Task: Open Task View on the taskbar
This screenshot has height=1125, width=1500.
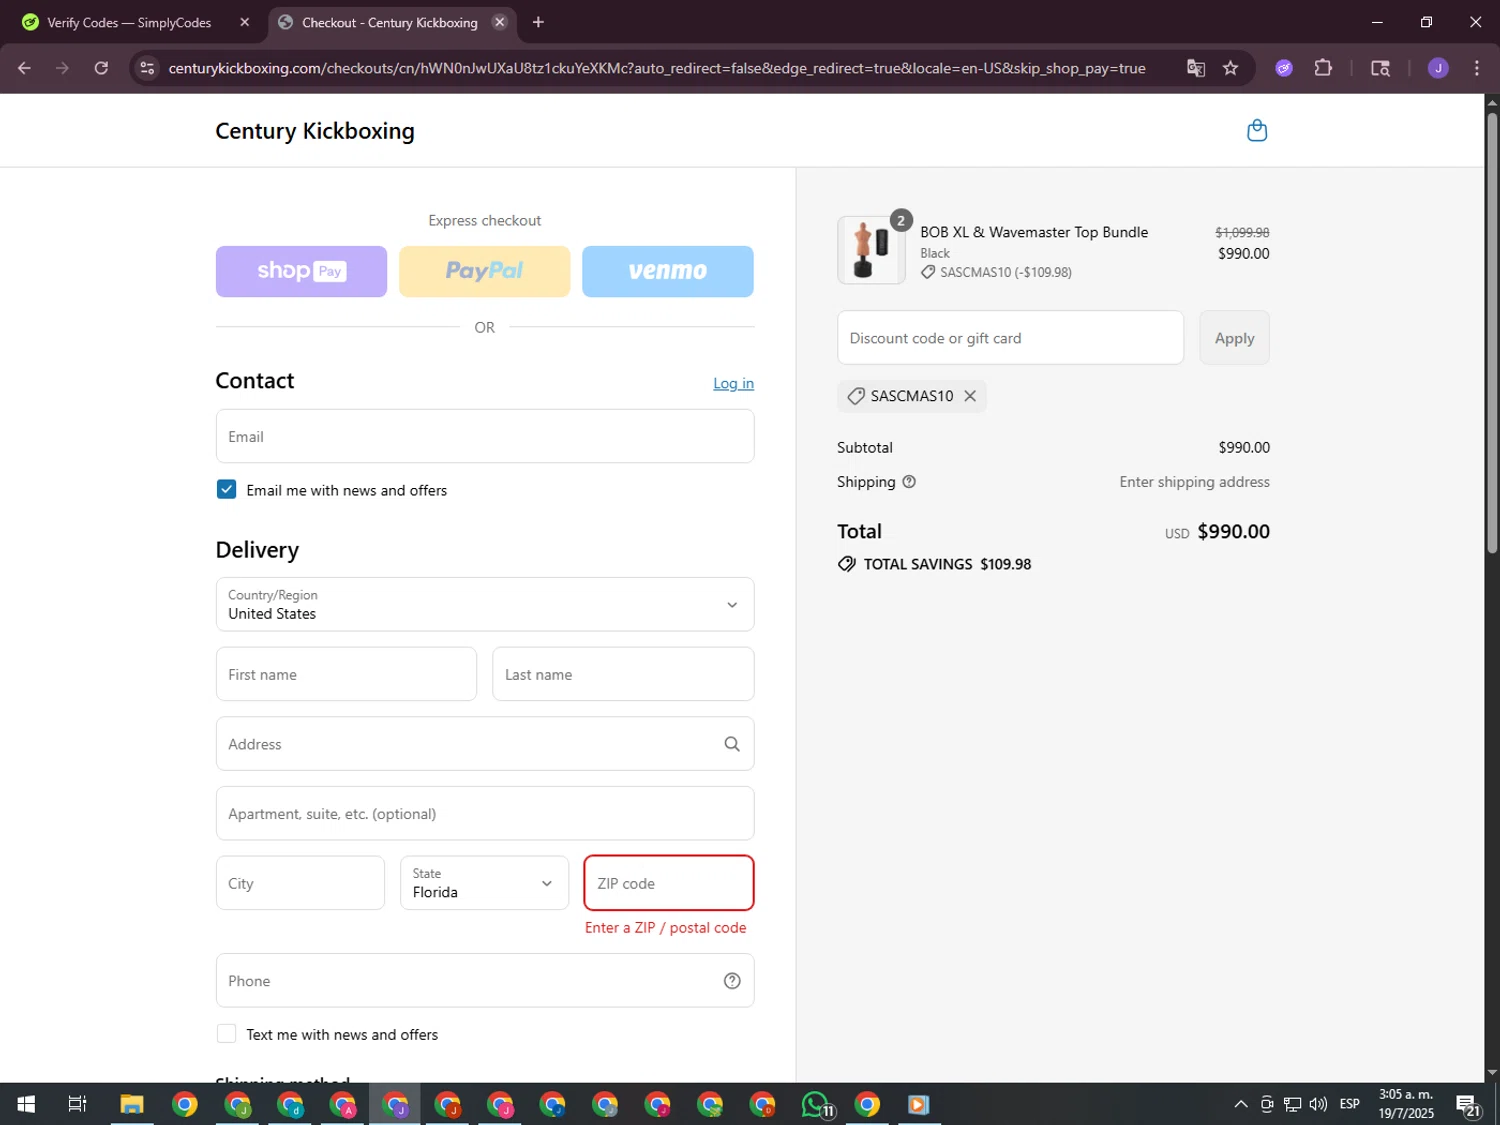Action: [77, 1104]
